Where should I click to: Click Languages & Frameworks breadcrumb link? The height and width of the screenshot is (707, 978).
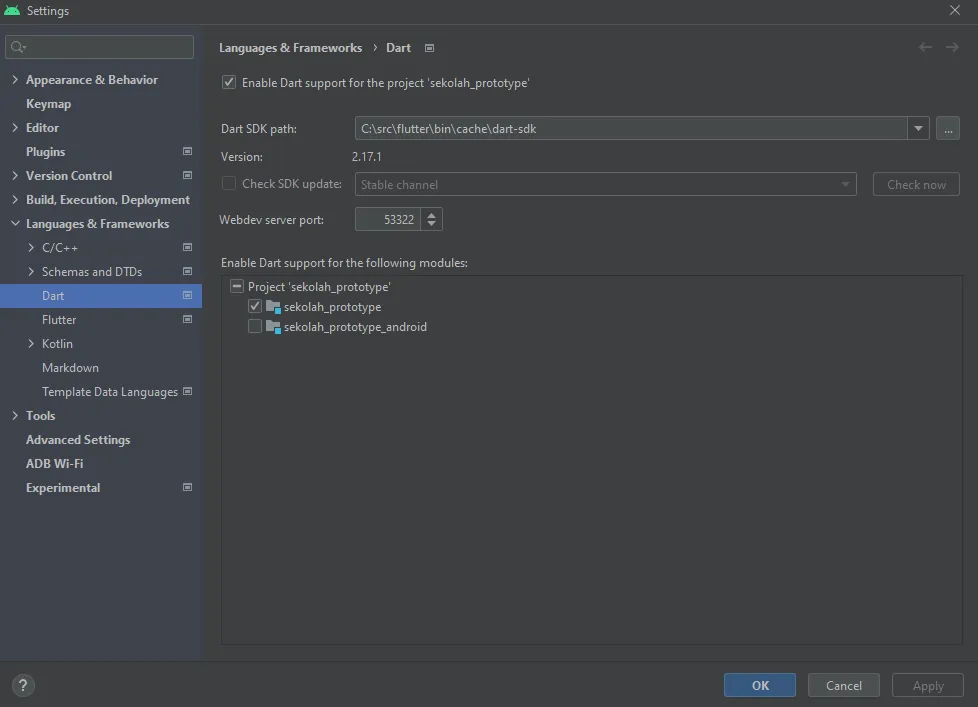pos(290,48)
